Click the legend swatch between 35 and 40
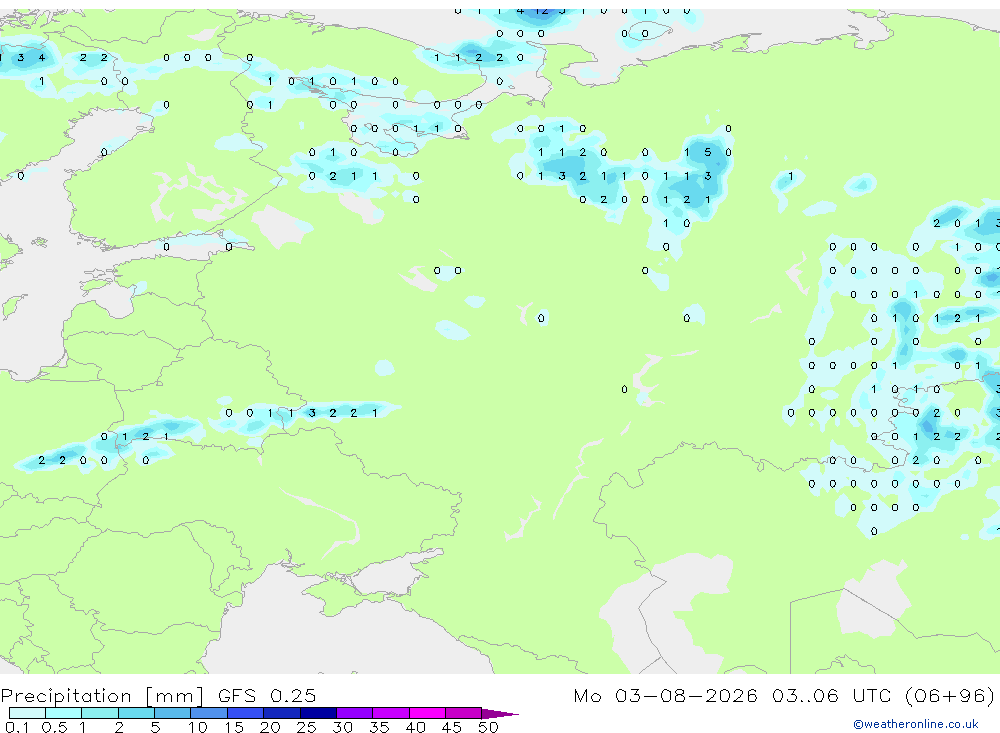This screenshot has height=733, width=1000. pos(390,713)
